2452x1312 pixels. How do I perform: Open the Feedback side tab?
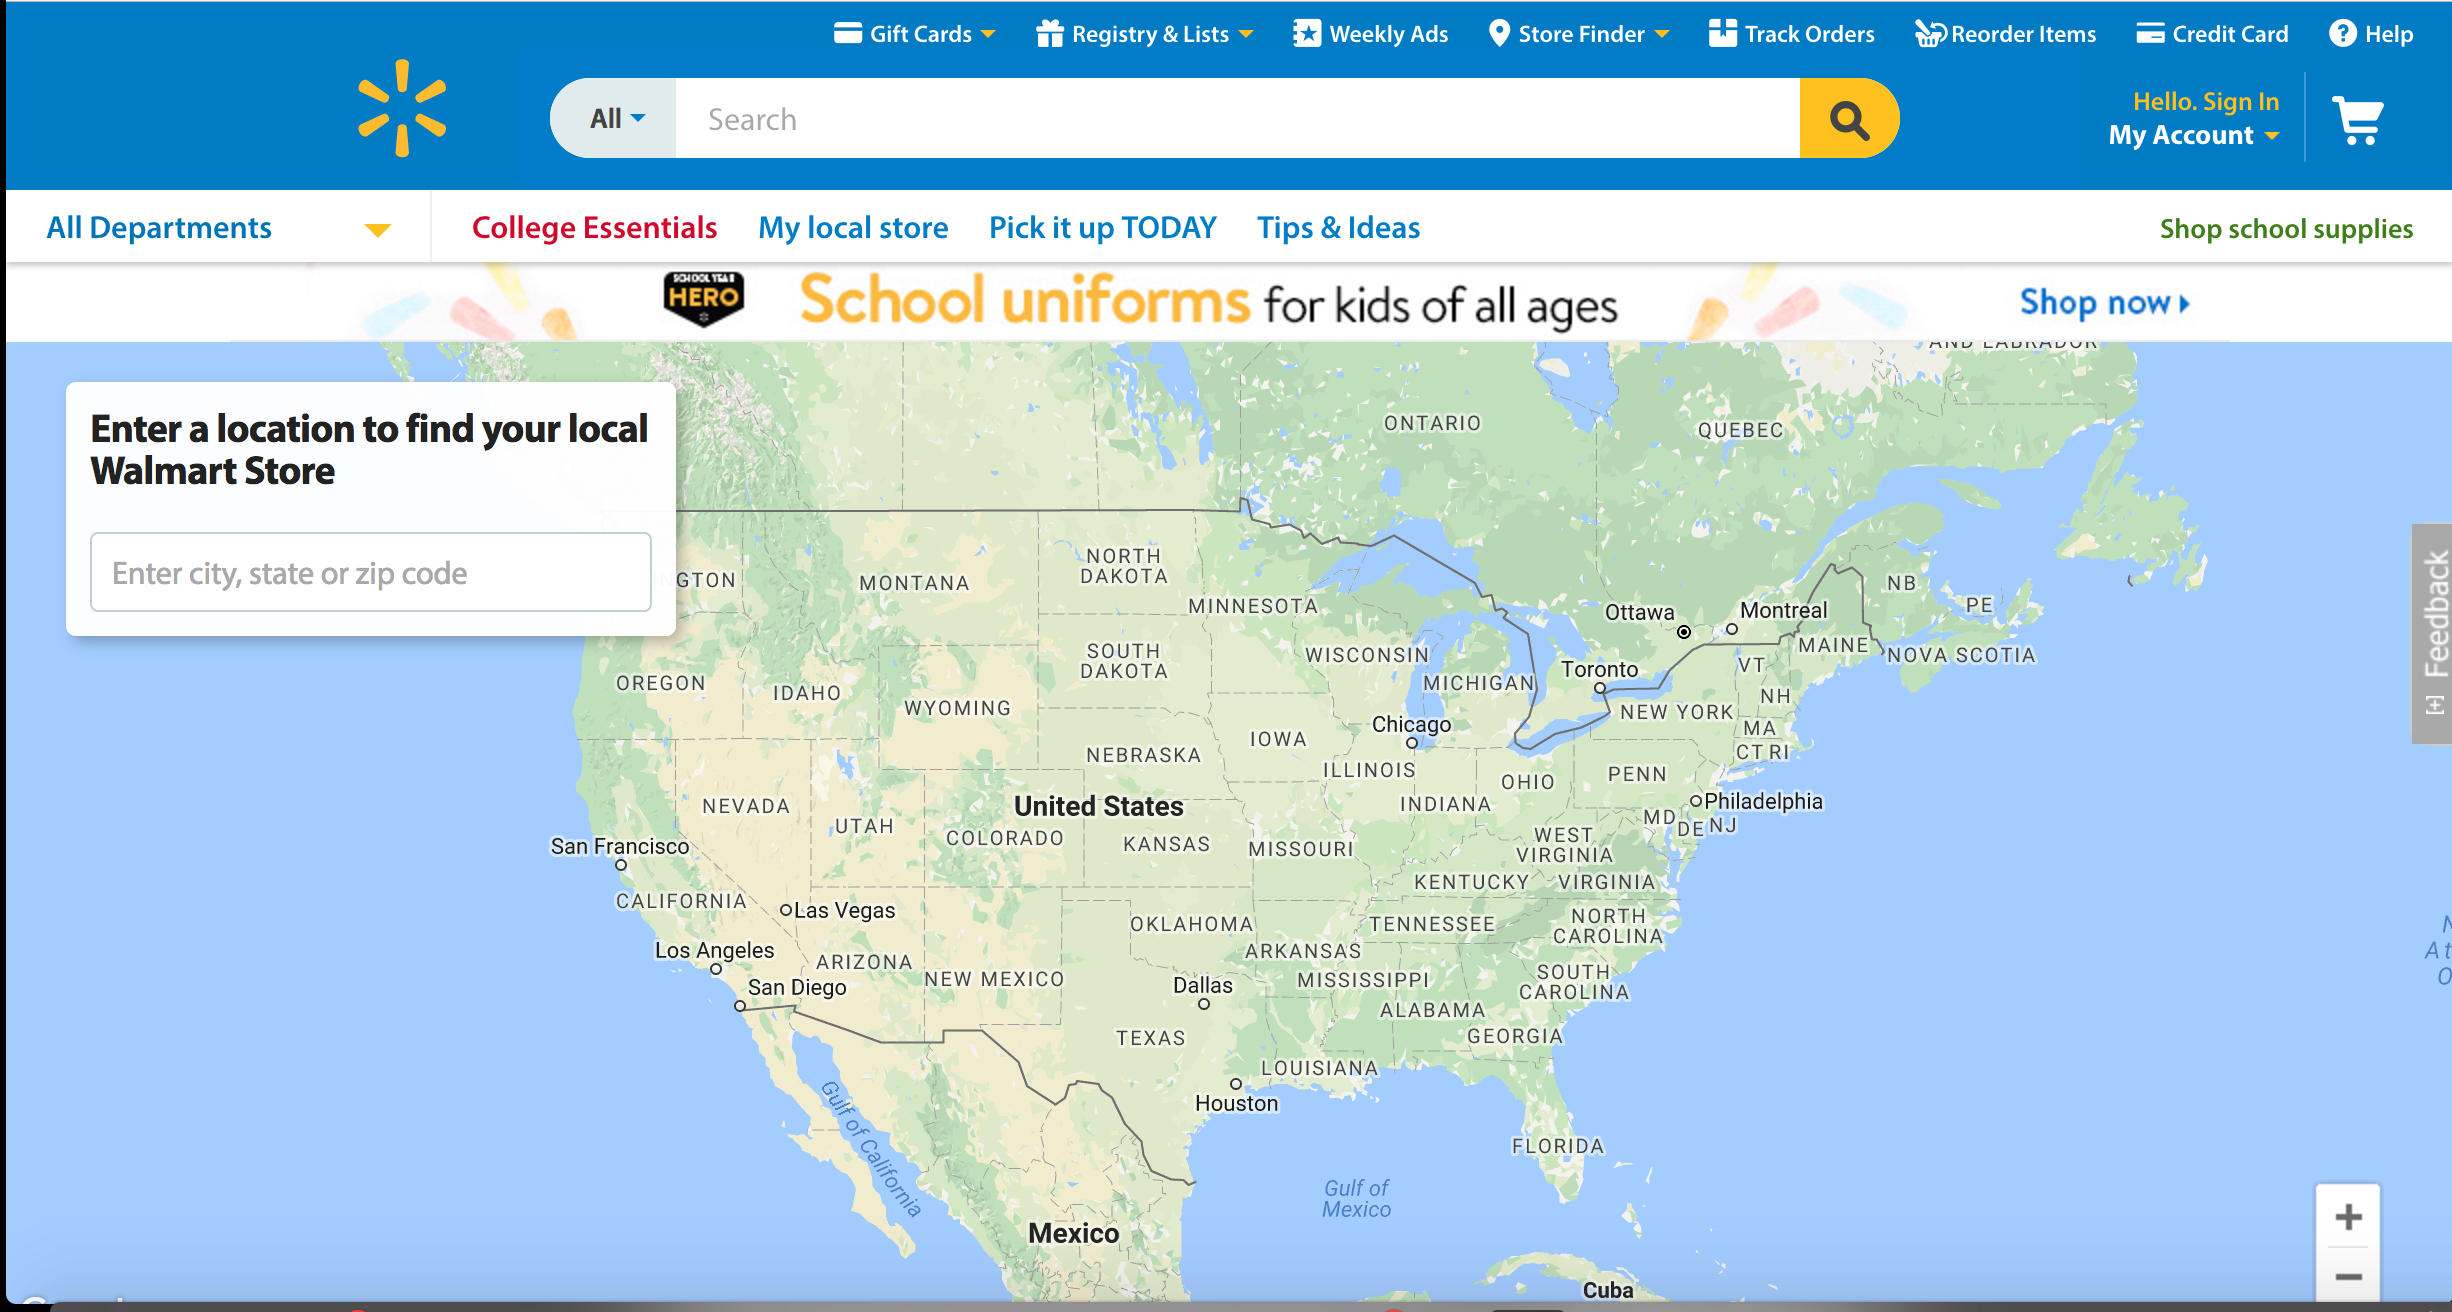click(2433, 633)
